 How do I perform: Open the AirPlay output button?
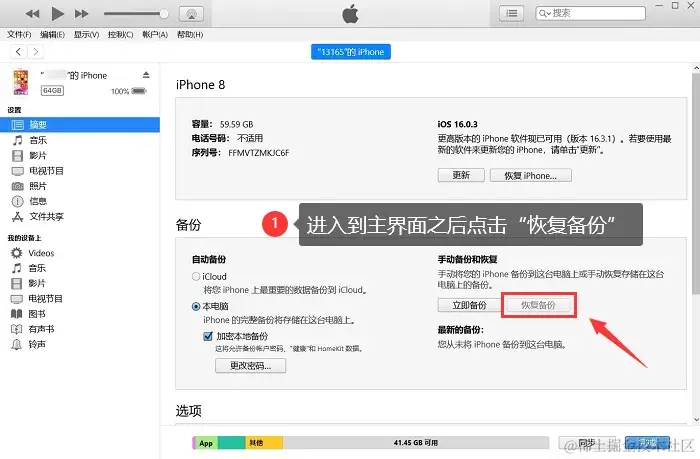[192, 14]
